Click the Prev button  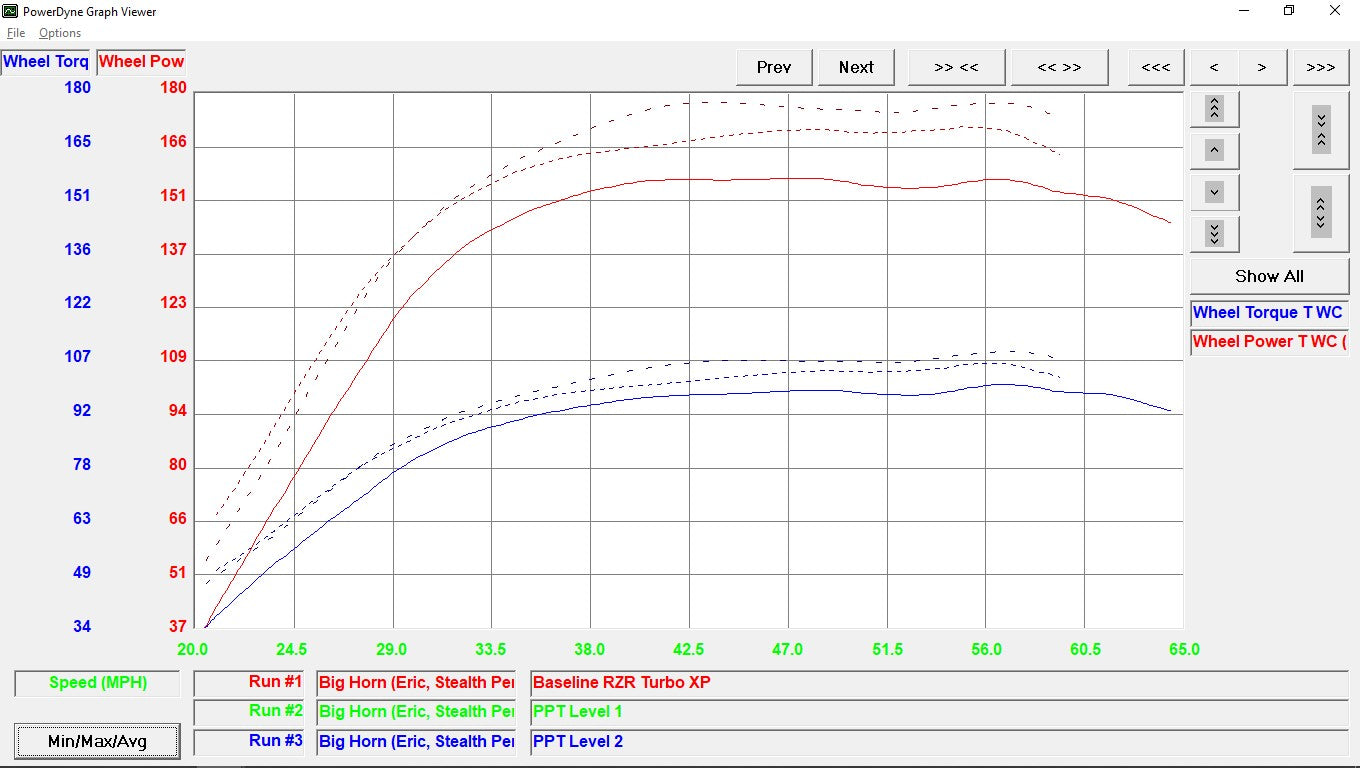pos(774,67)
